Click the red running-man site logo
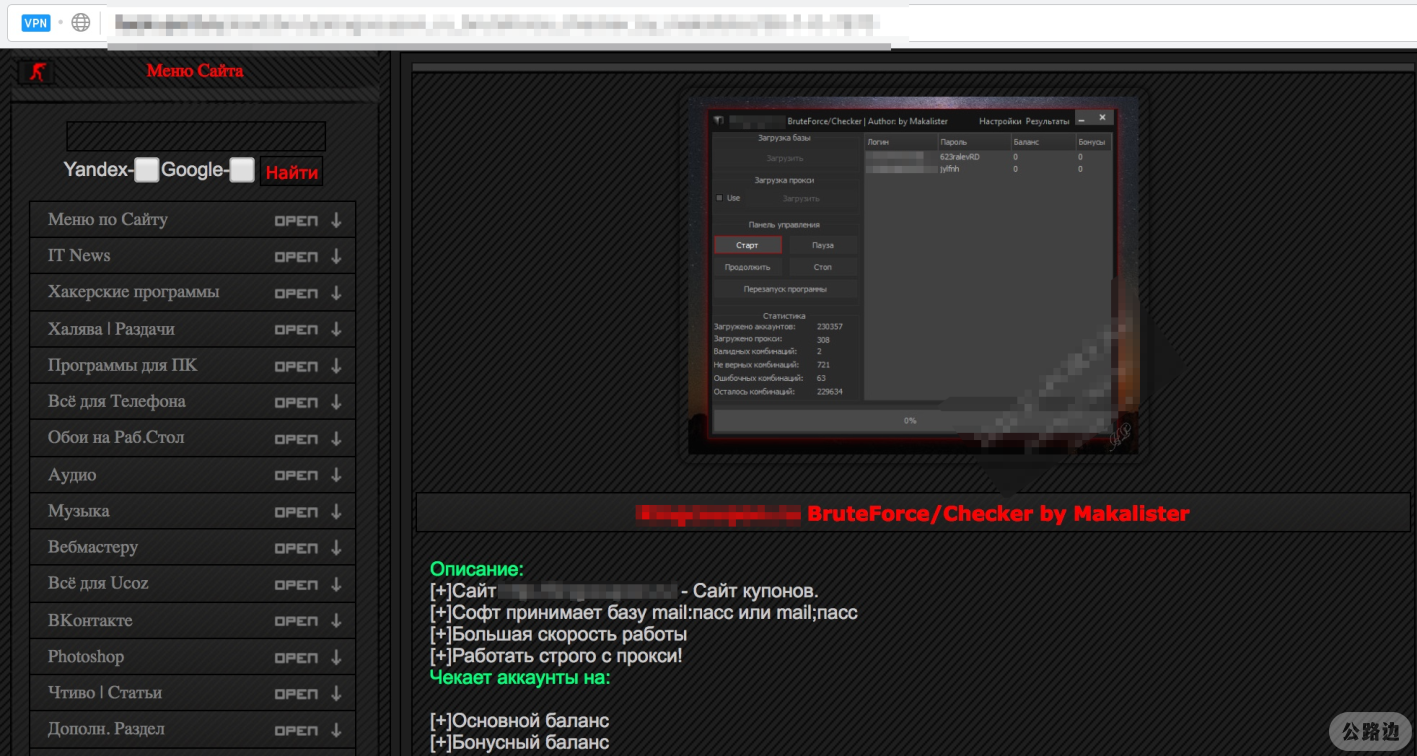Viewport: 1417px width, 756px height. click(37, 71)
